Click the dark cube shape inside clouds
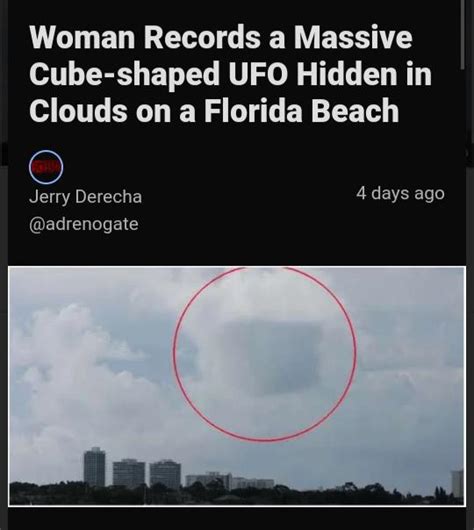The height and width of the screenshot is (530, 474). coord(274,357)
